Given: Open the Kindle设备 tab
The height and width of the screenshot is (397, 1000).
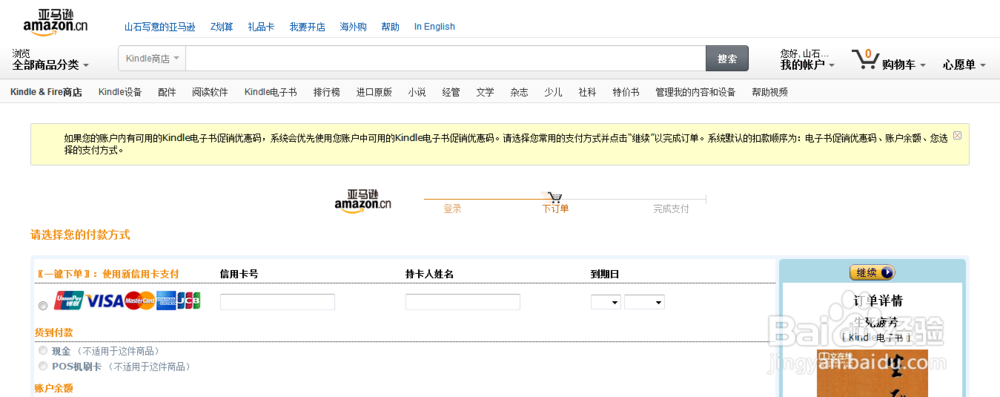Looking at the screenshot, I should point(120,92).
